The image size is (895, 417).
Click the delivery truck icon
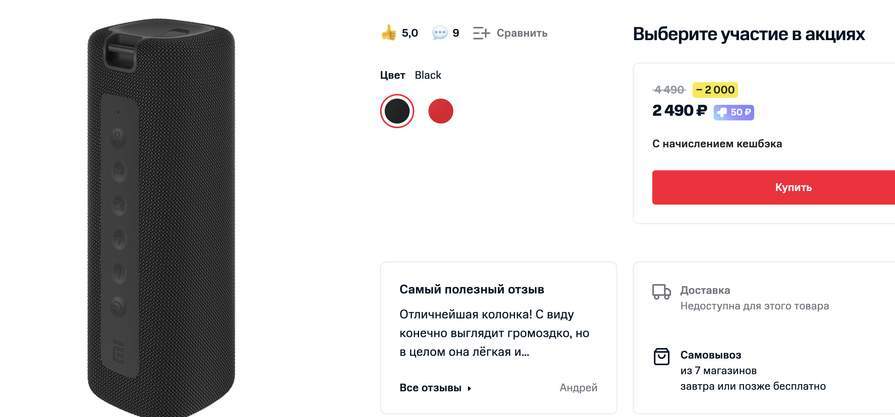[661, 292]
